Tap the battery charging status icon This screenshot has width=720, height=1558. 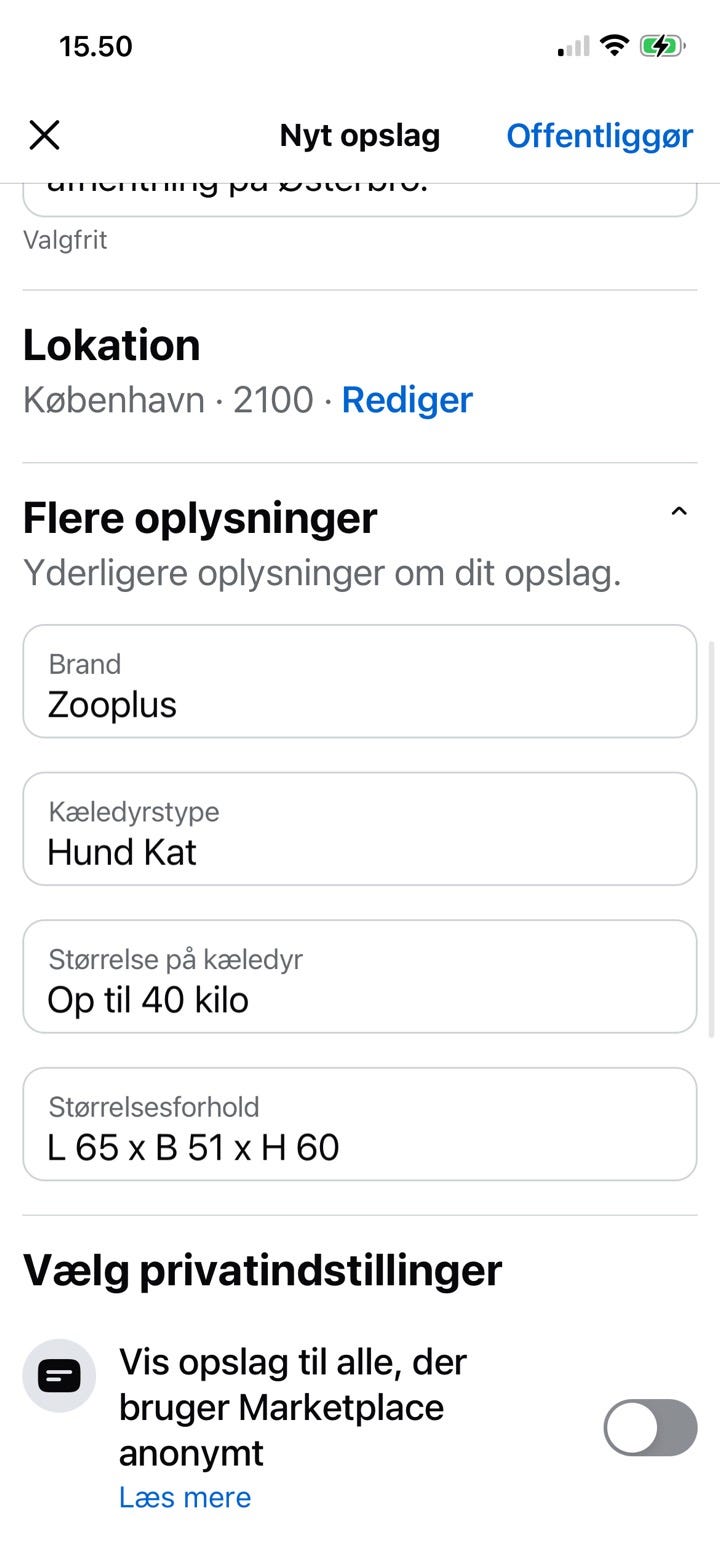(662, 46)
